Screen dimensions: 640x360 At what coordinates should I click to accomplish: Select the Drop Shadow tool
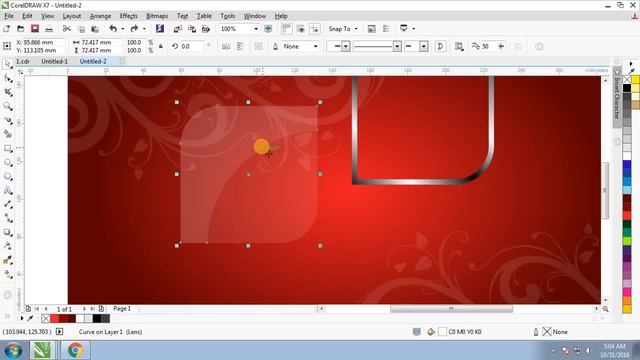pyautogui.click(x=7, y=232)
